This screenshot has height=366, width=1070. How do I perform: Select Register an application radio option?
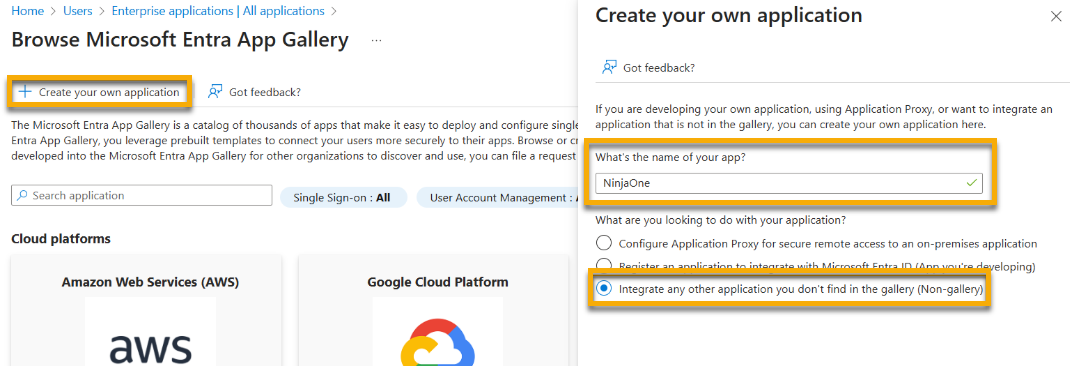pyautogui.click(x=604, y=265)
